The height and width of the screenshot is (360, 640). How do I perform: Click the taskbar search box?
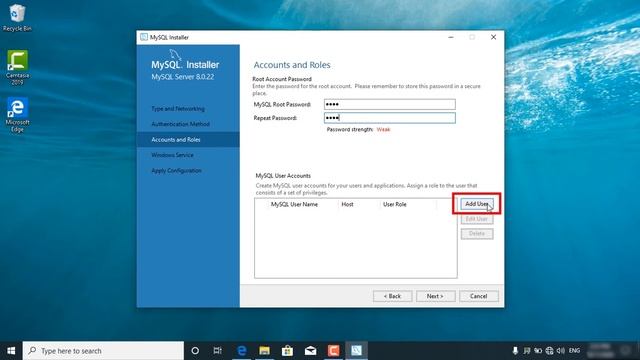(x=103, y=351)
